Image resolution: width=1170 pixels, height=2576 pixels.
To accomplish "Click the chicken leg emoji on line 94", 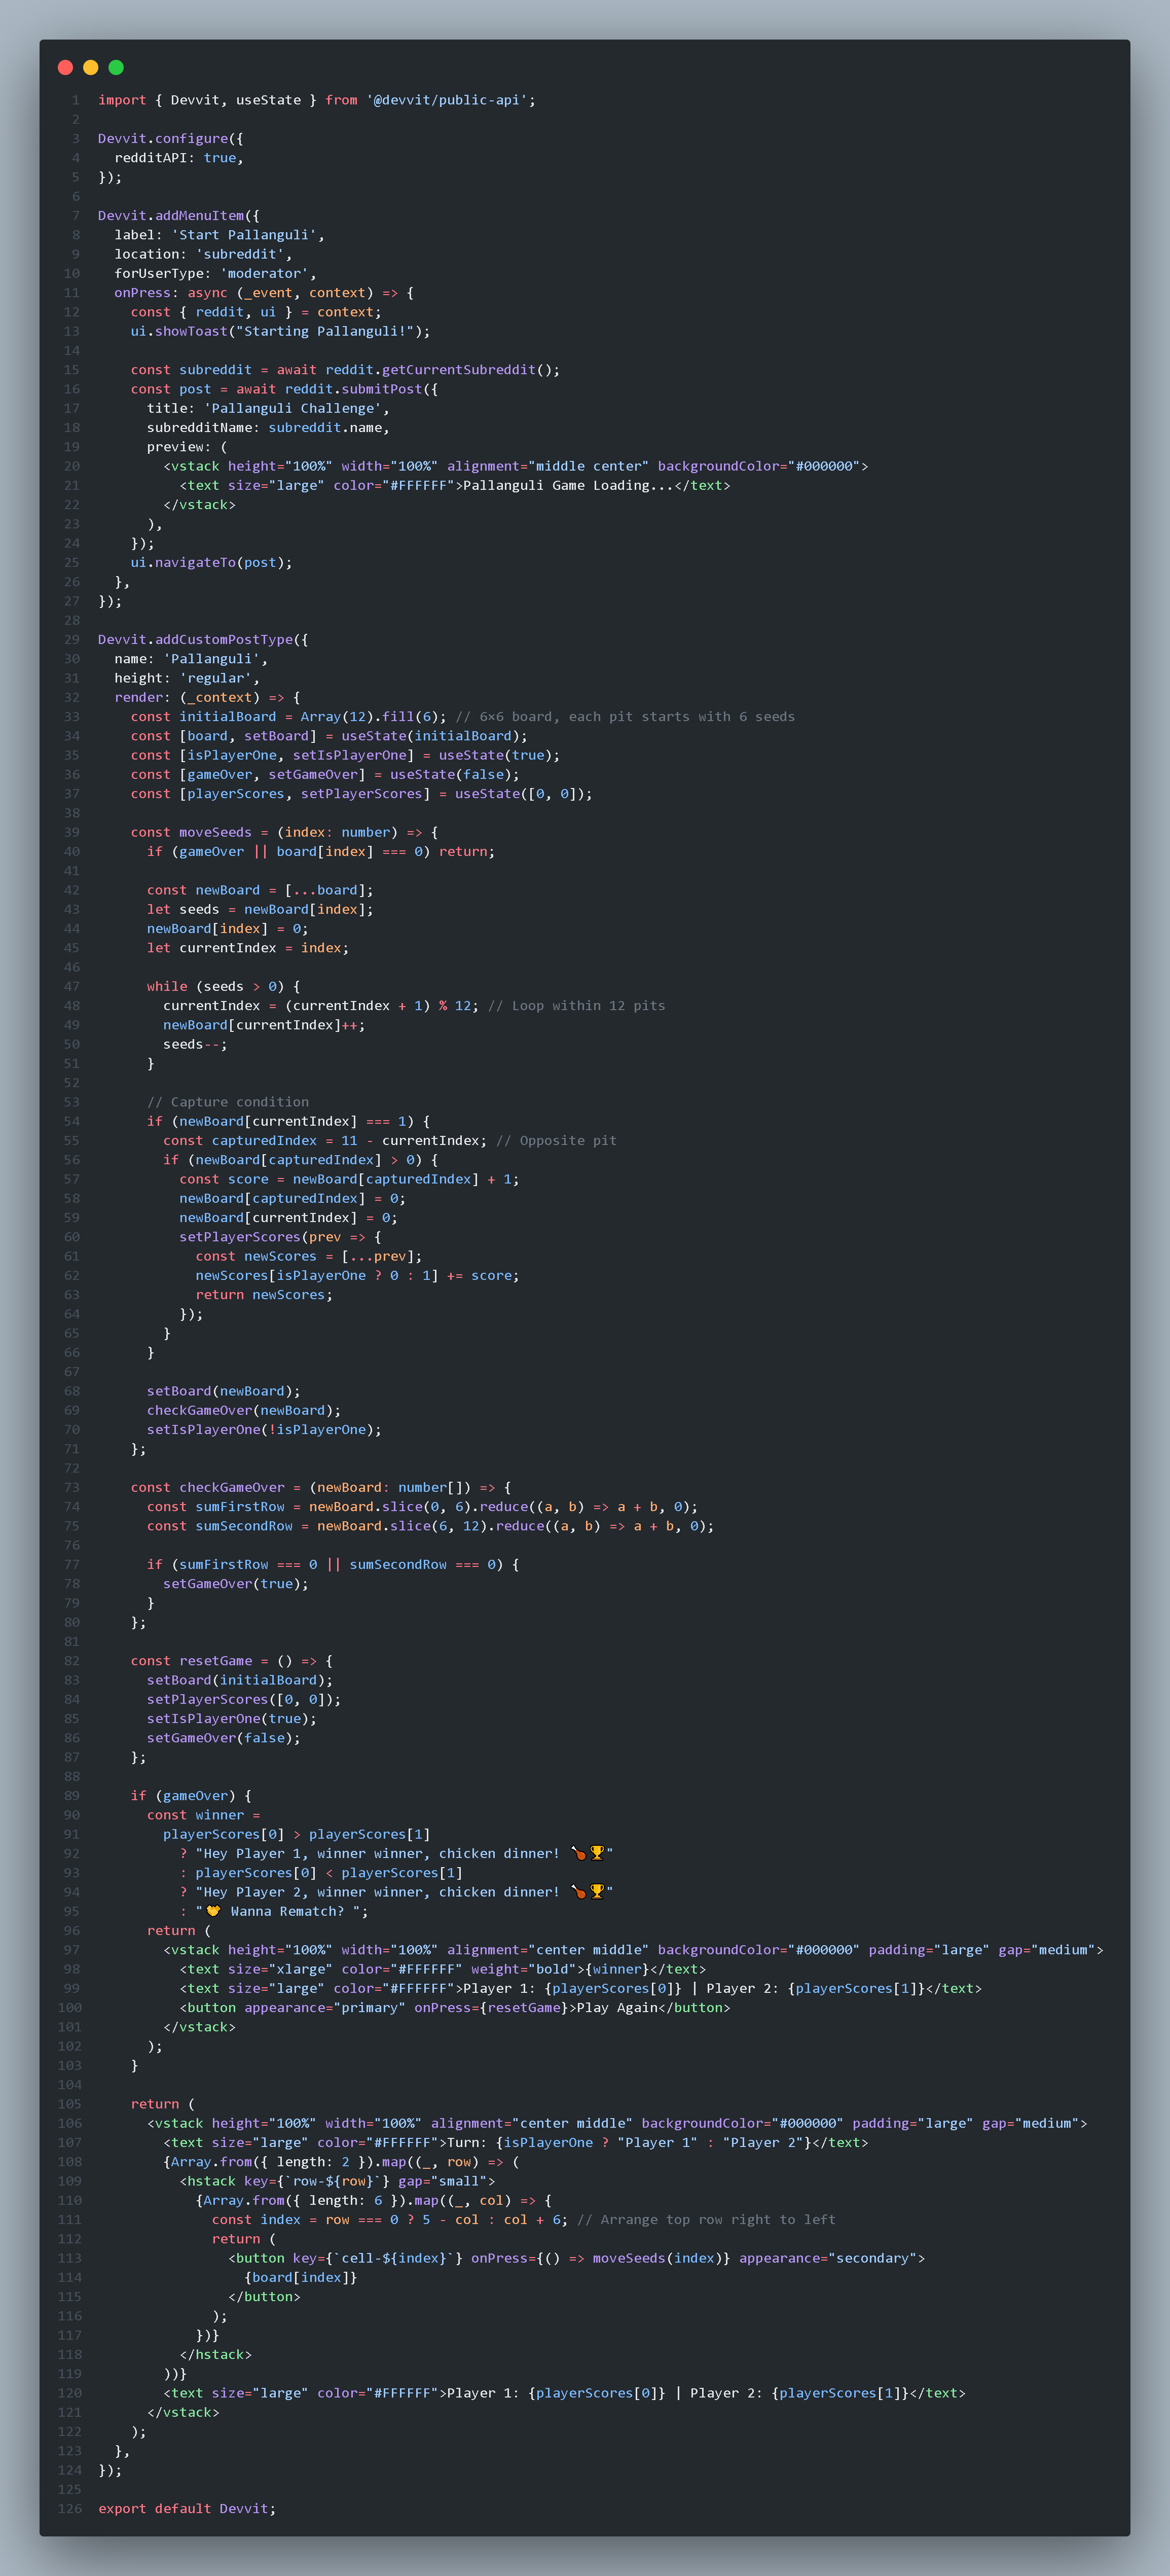I will 578,1892.
